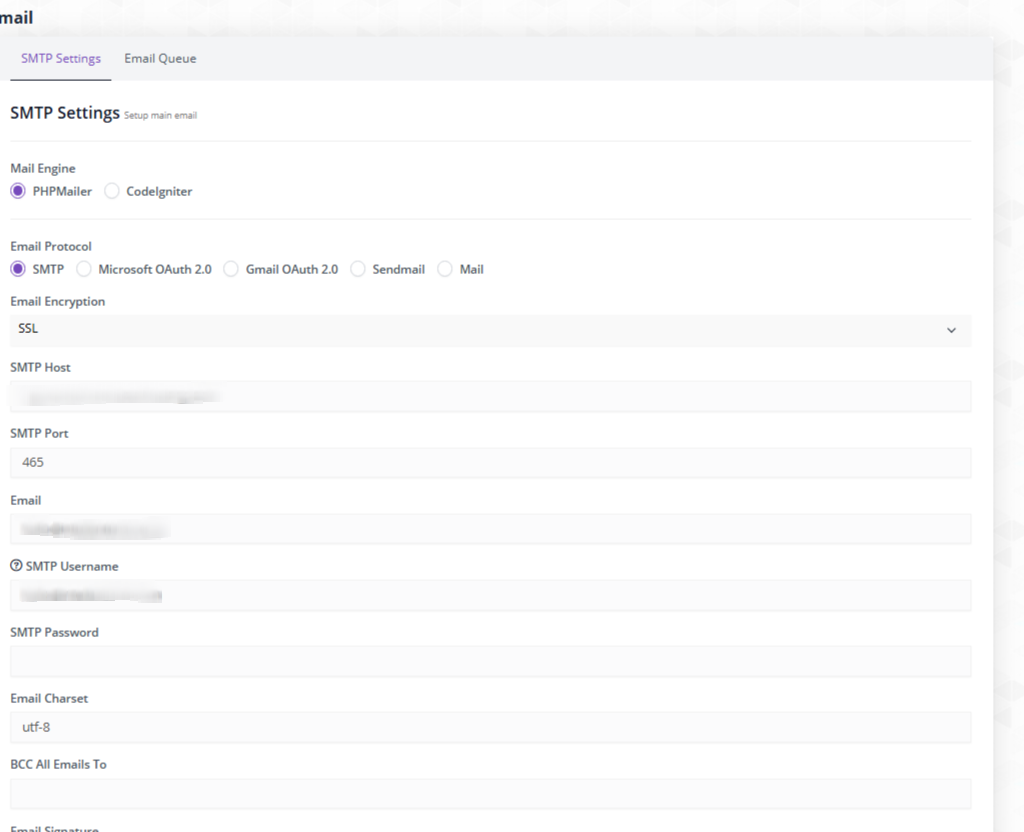Click the empty SMTP Password field
This screenshot has width=1024, height=832.
point(490,661)
